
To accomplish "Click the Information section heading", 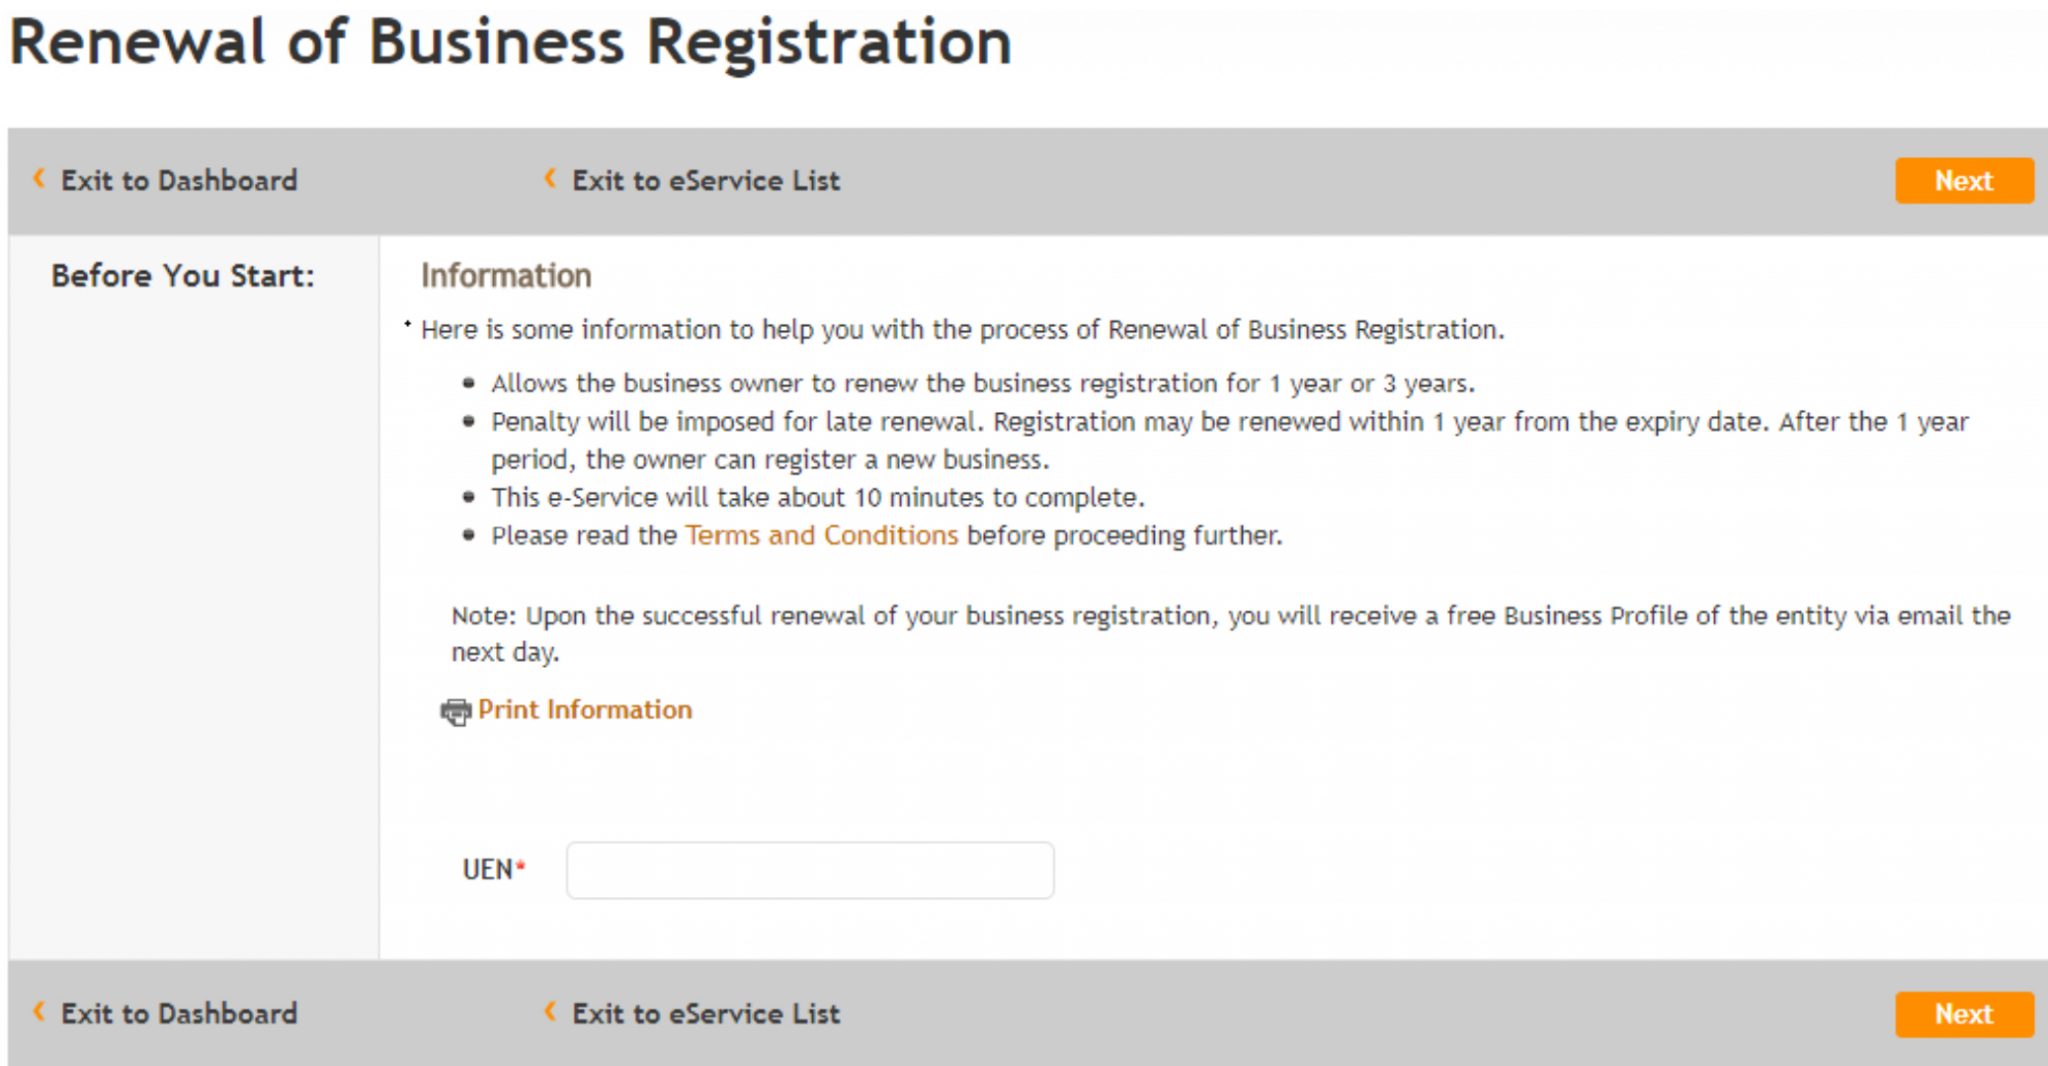I will (506, 275).
